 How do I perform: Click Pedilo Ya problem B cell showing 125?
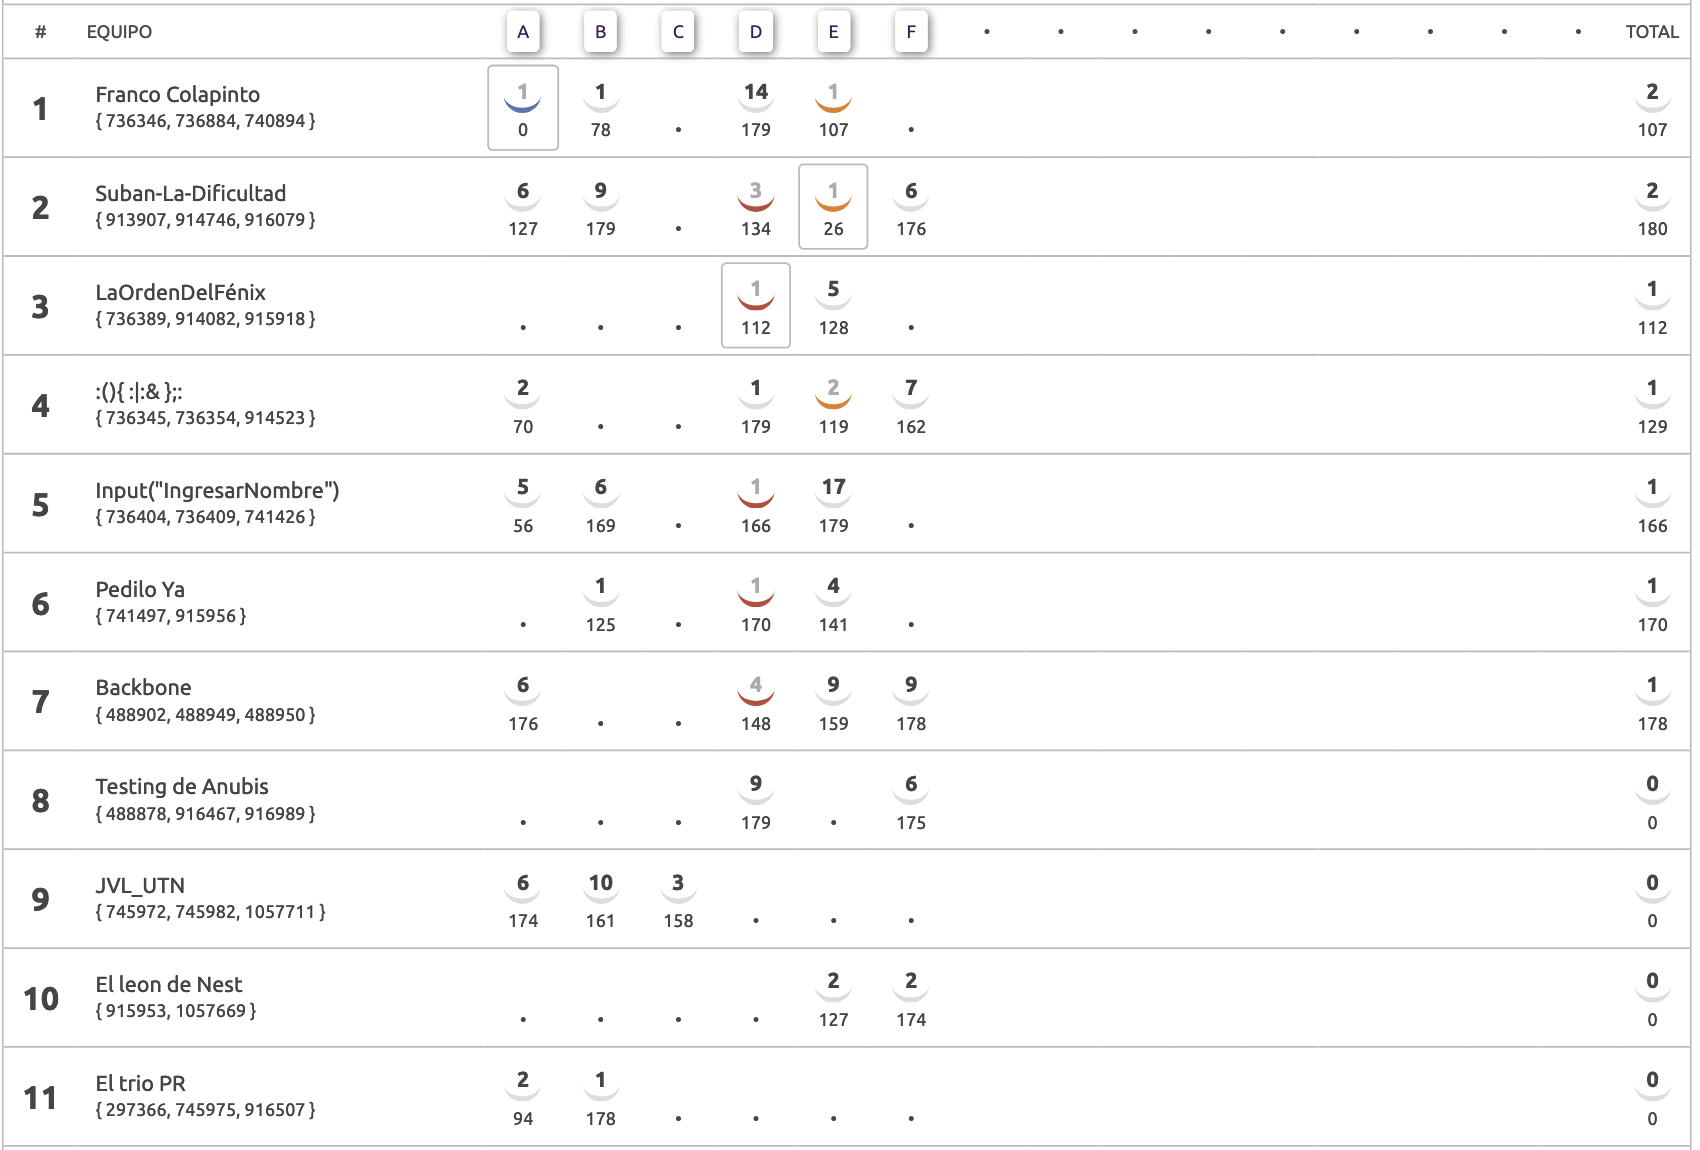tap(600, 603)
